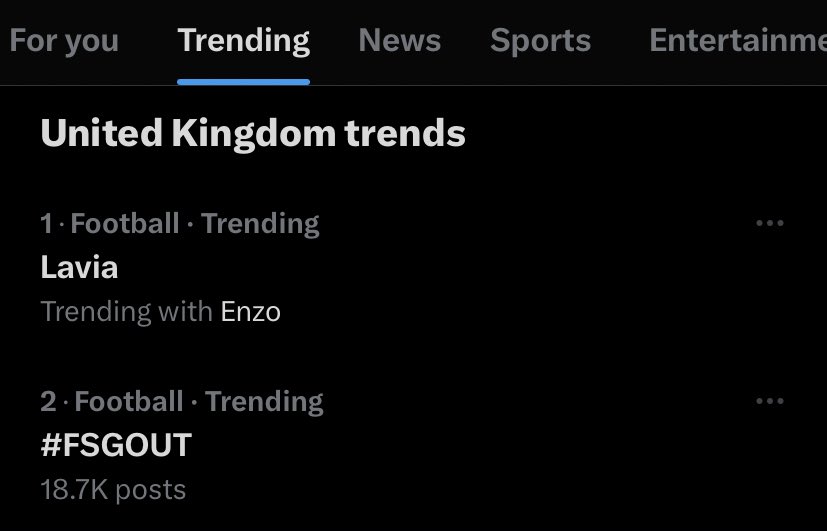Switch to the Entertainment tab

click(x=737, y=41)
